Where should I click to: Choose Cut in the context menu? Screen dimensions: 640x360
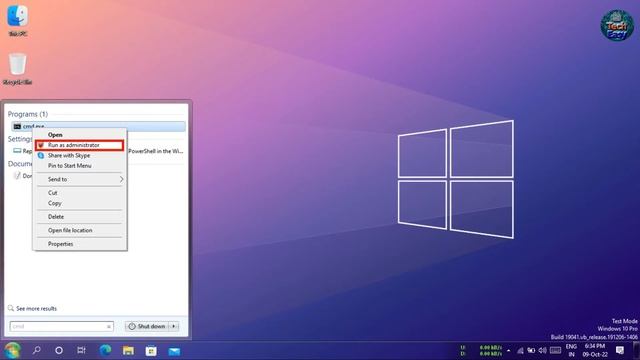[80, 193]
